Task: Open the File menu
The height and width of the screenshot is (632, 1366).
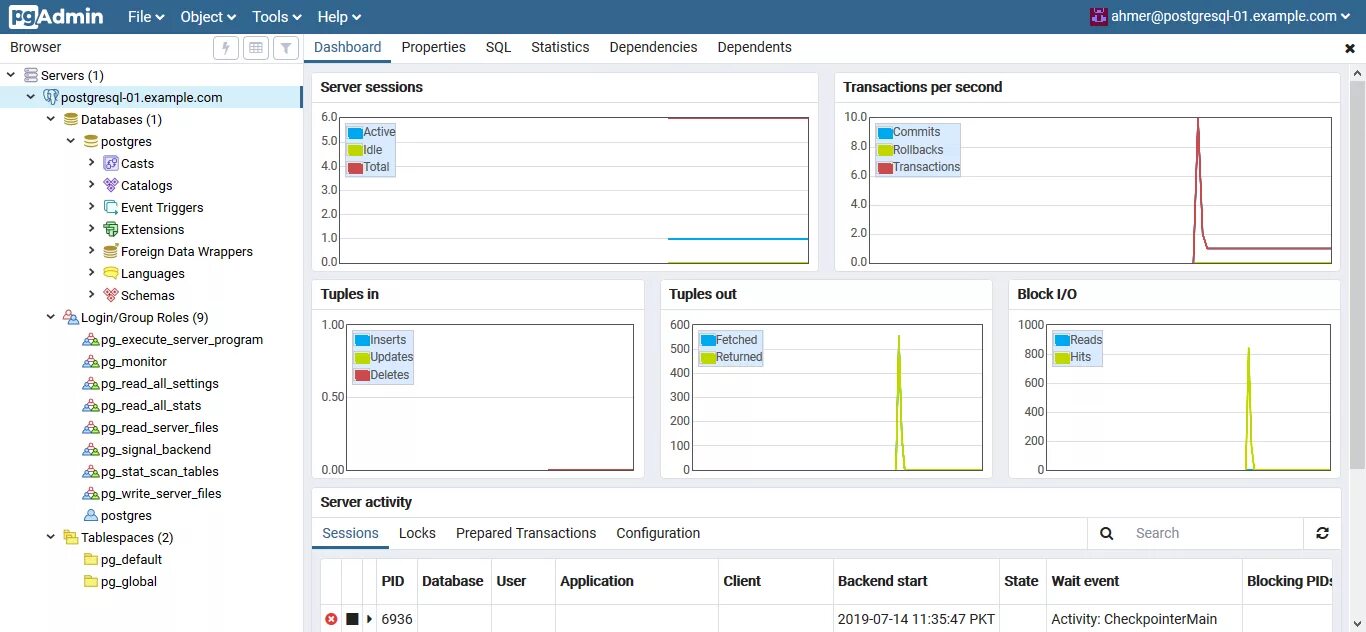Action: tap(145, 16)
